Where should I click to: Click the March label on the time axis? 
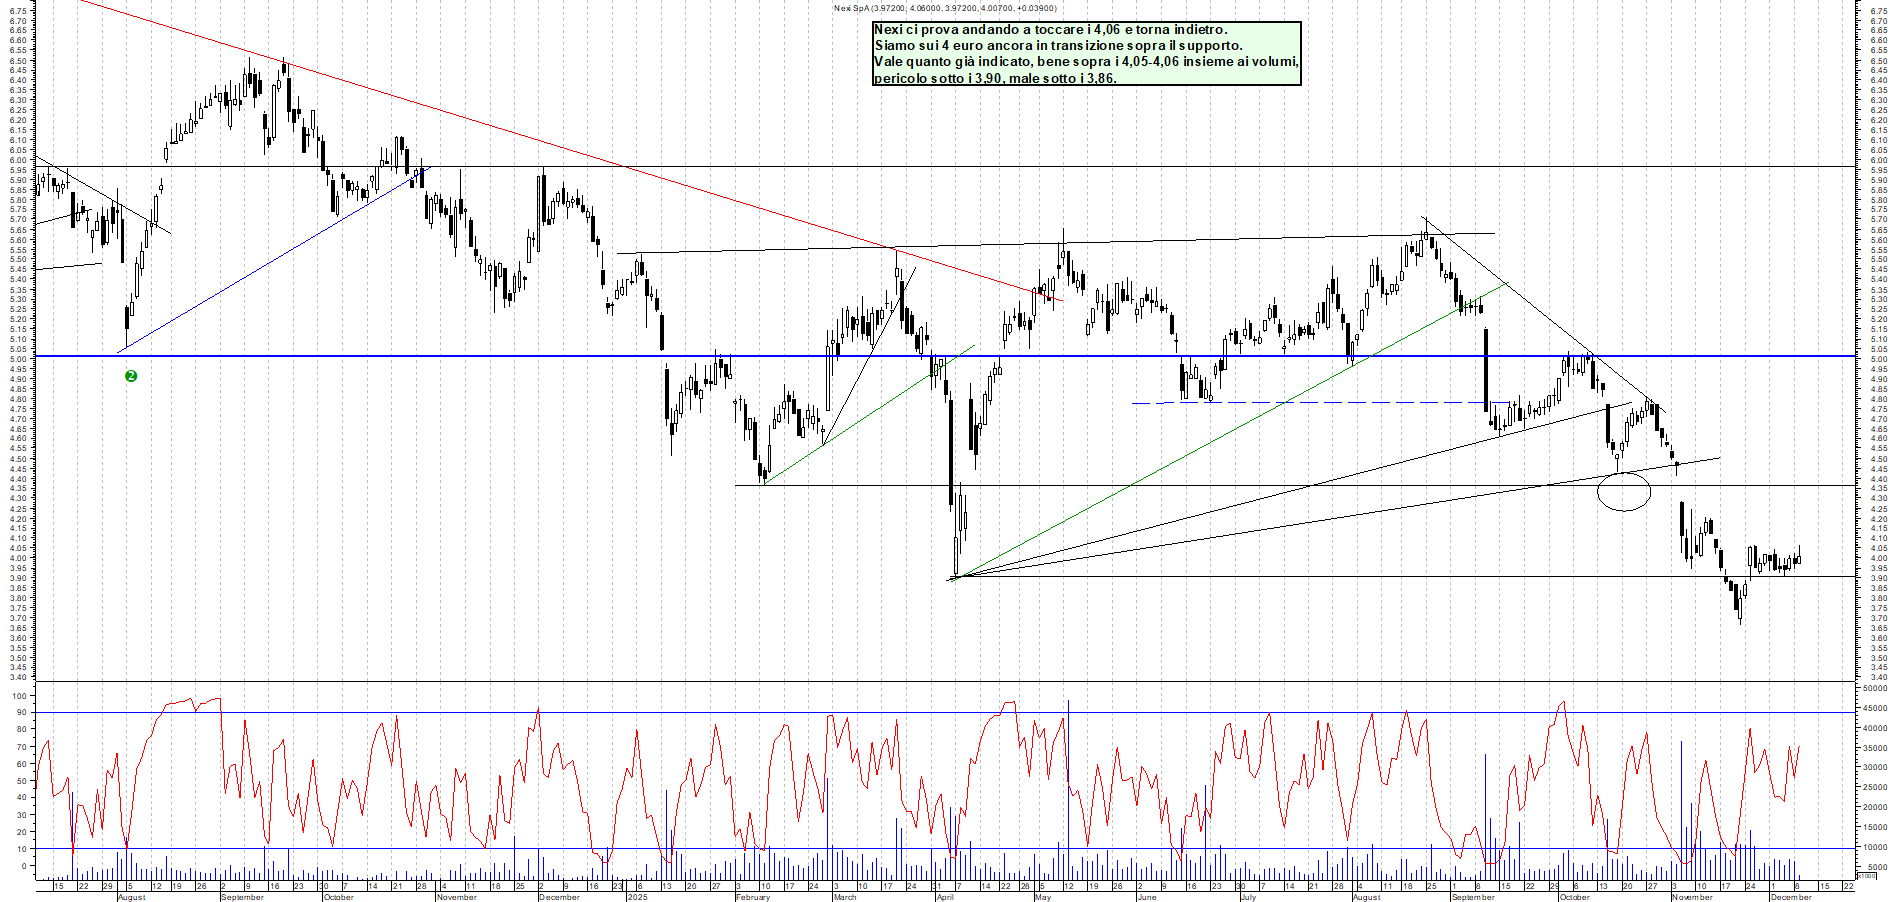pos(845,897)
